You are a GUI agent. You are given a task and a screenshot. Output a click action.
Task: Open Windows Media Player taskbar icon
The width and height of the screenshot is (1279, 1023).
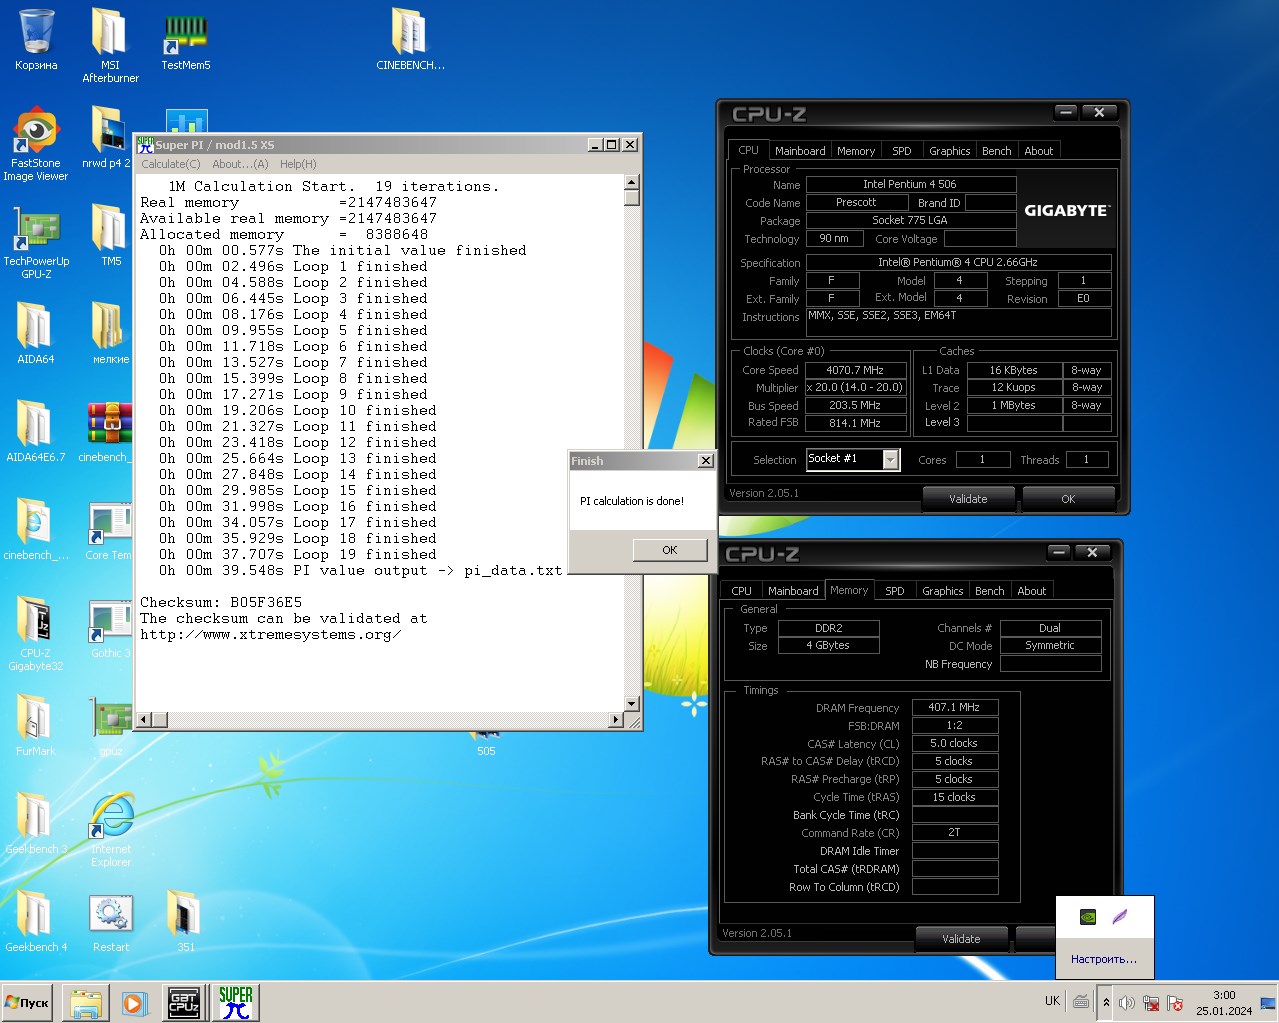pos(135,1002)
